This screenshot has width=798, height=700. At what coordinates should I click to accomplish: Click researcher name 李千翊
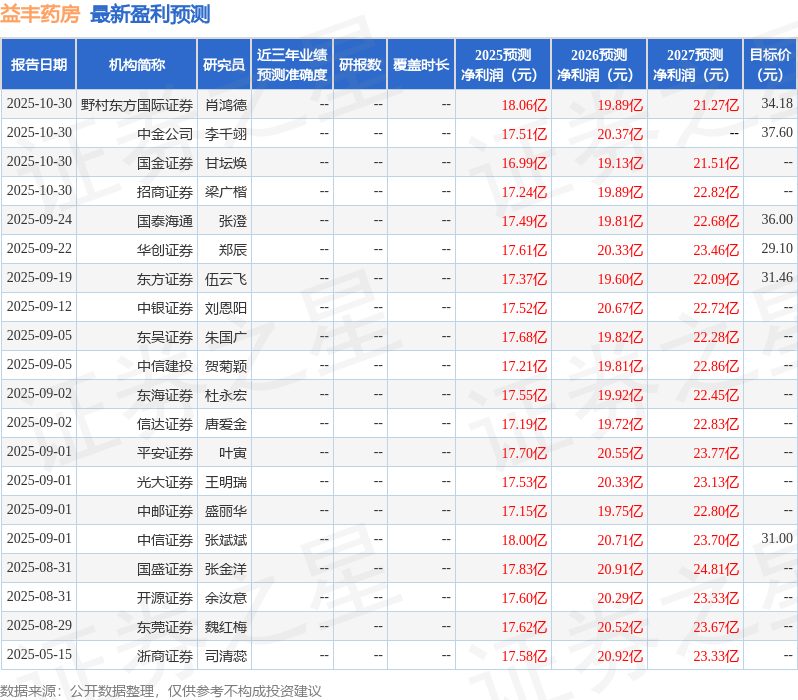coord(226,134)
